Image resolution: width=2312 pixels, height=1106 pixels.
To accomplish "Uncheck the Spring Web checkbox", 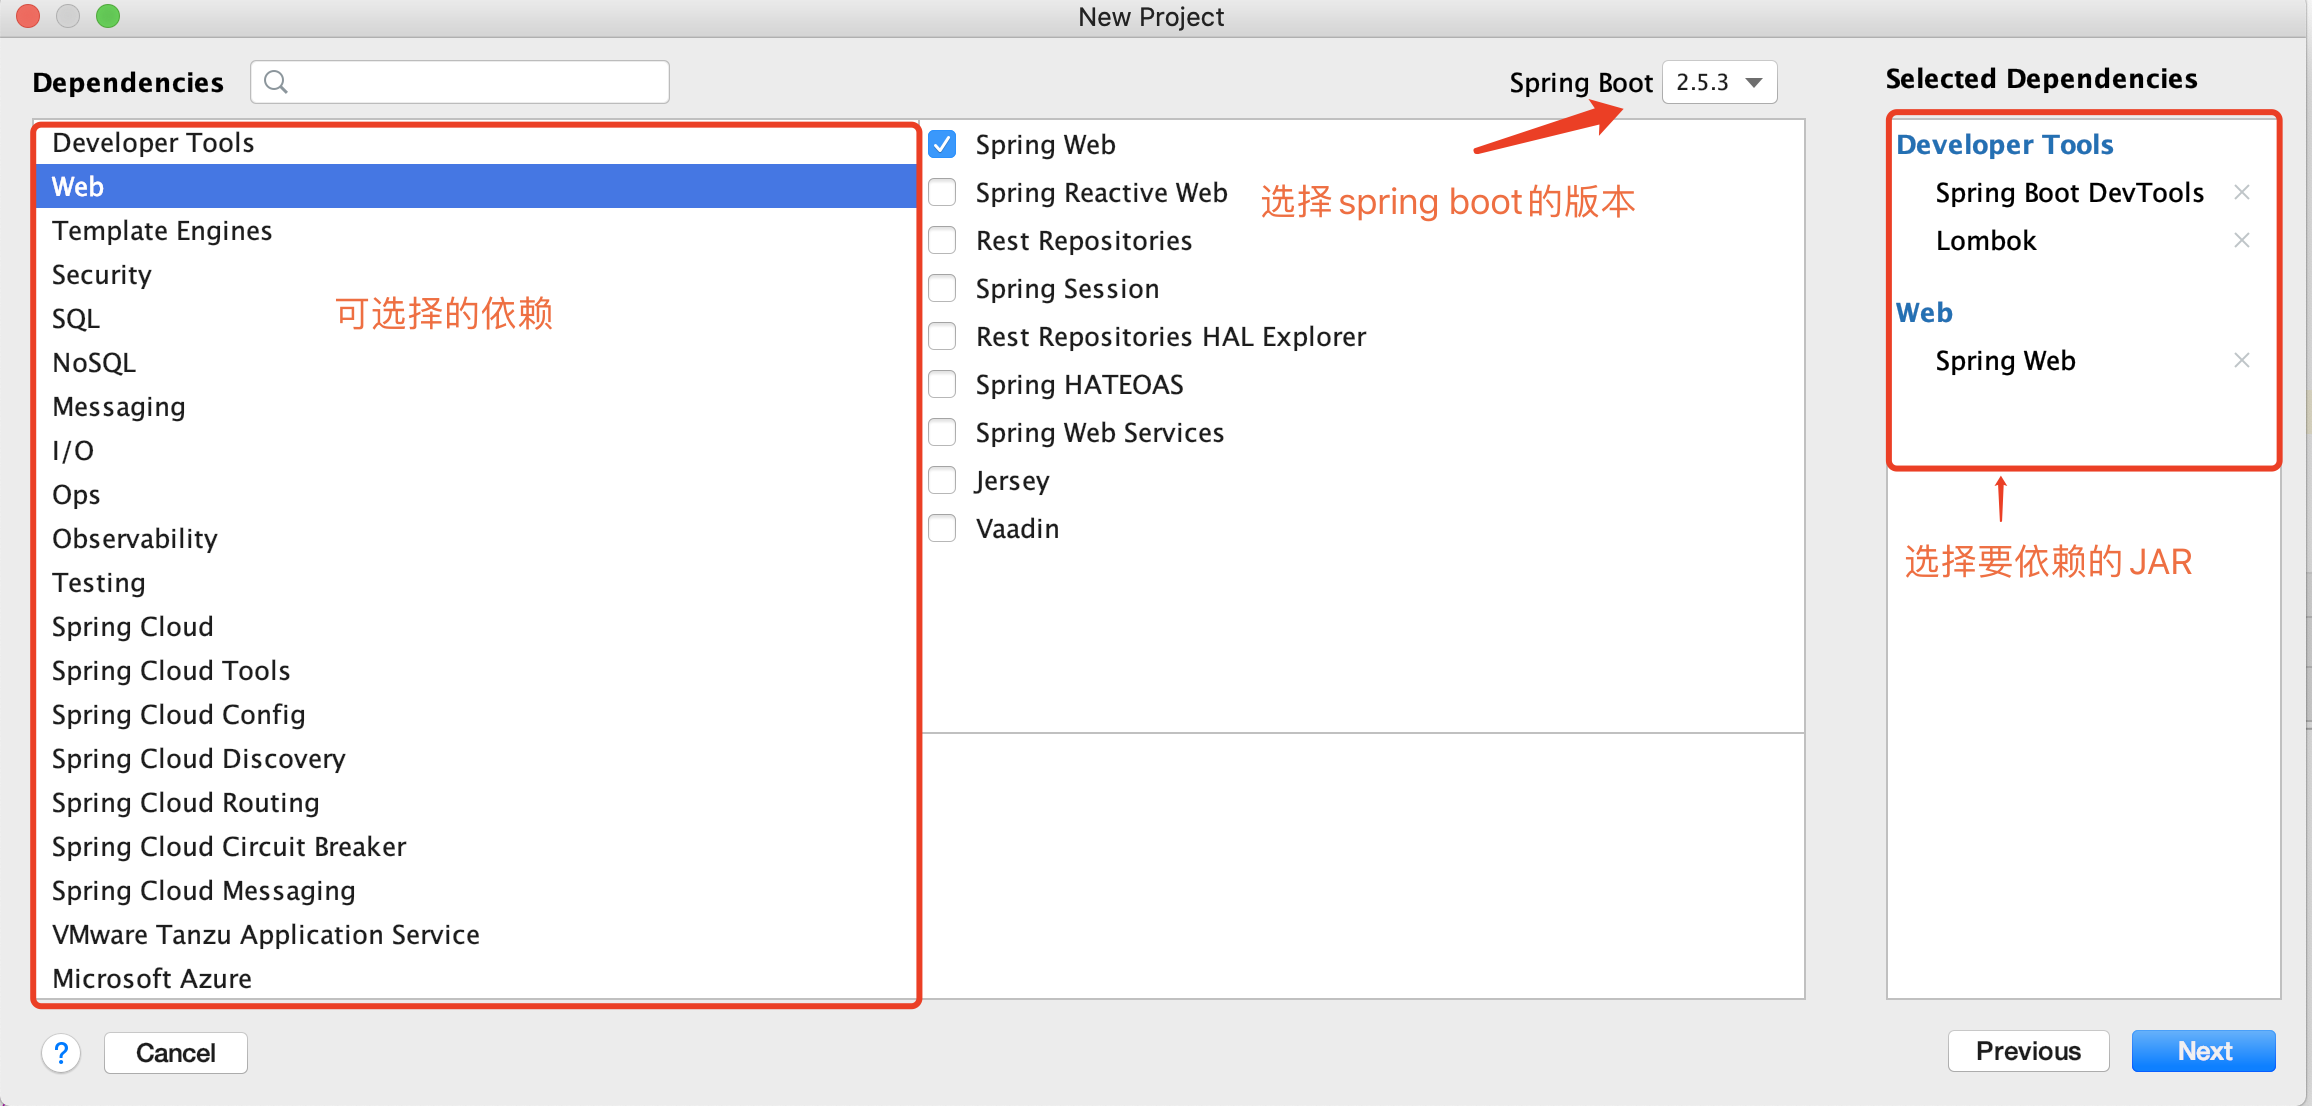I will (x=942, y=144).
